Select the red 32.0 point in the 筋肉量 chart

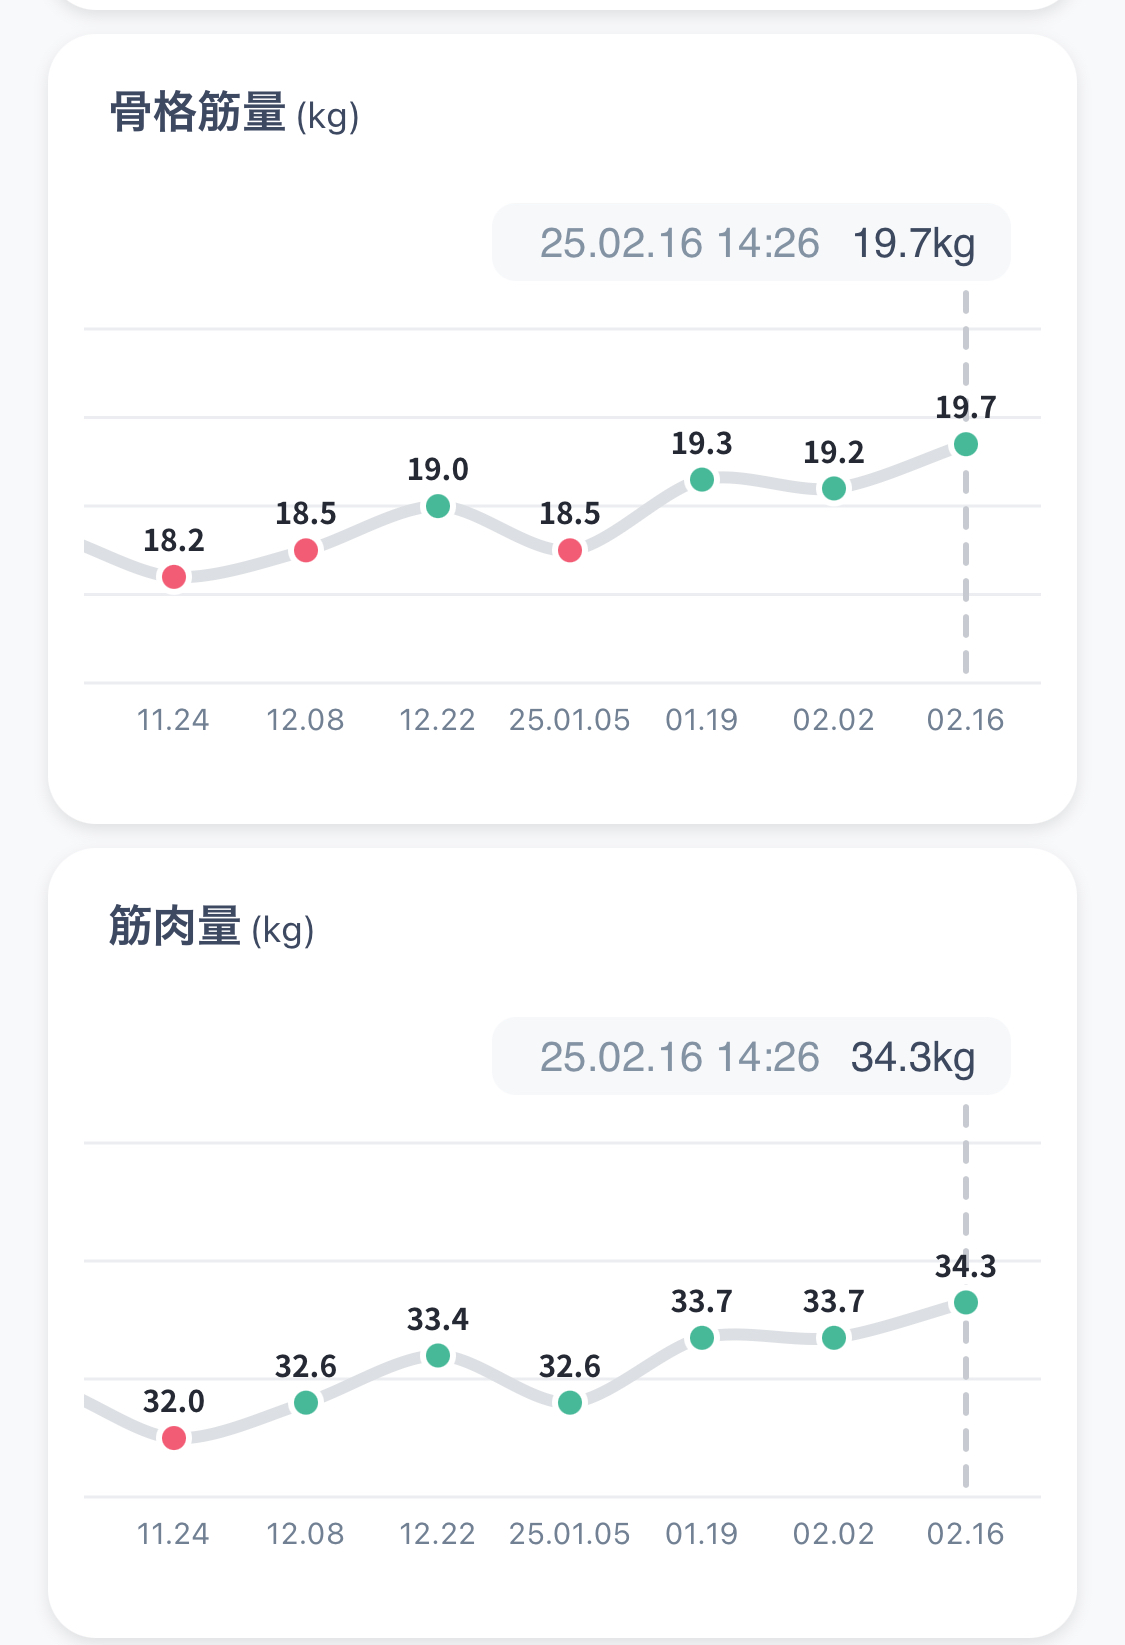coord(174,1437)
